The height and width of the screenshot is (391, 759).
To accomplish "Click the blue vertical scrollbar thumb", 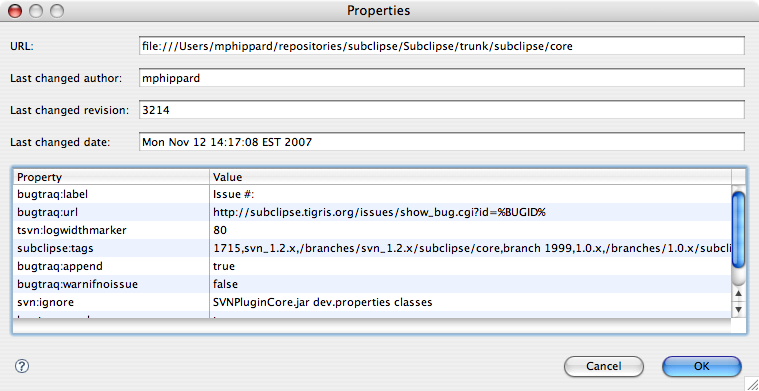I will 738,229.
